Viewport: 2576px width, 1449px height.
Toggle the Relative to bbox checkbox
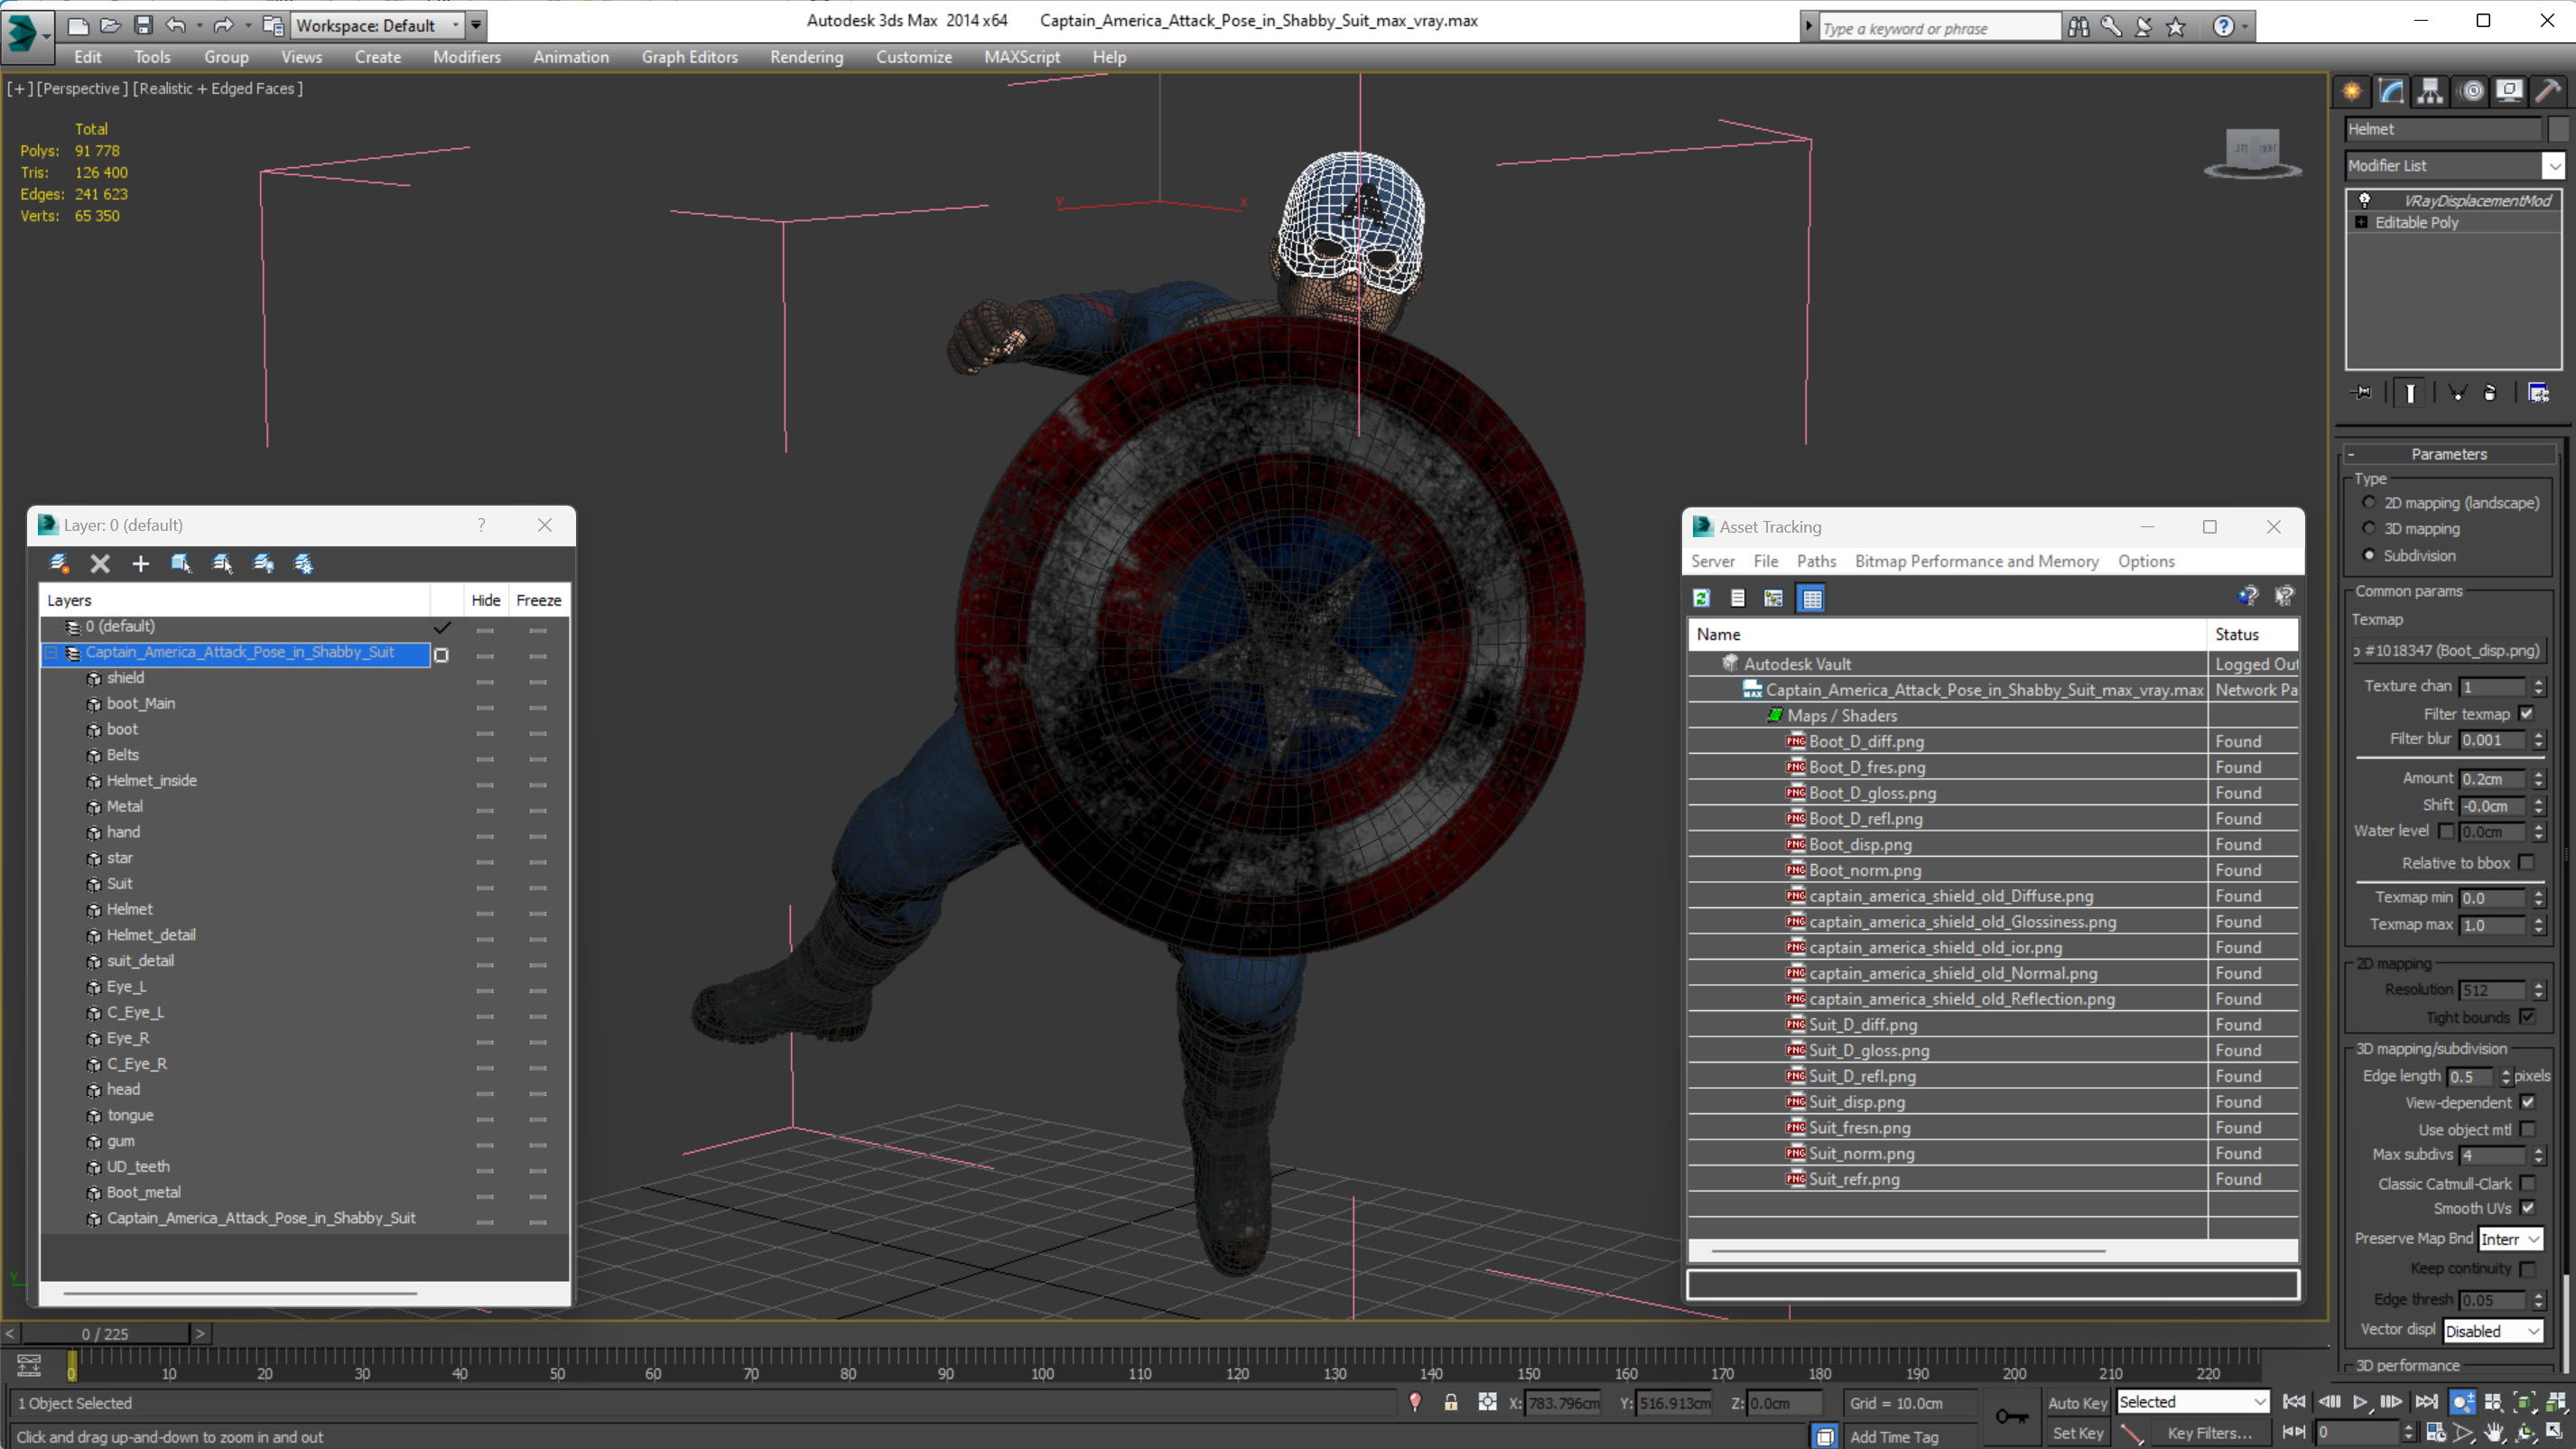click(2527, 862)
